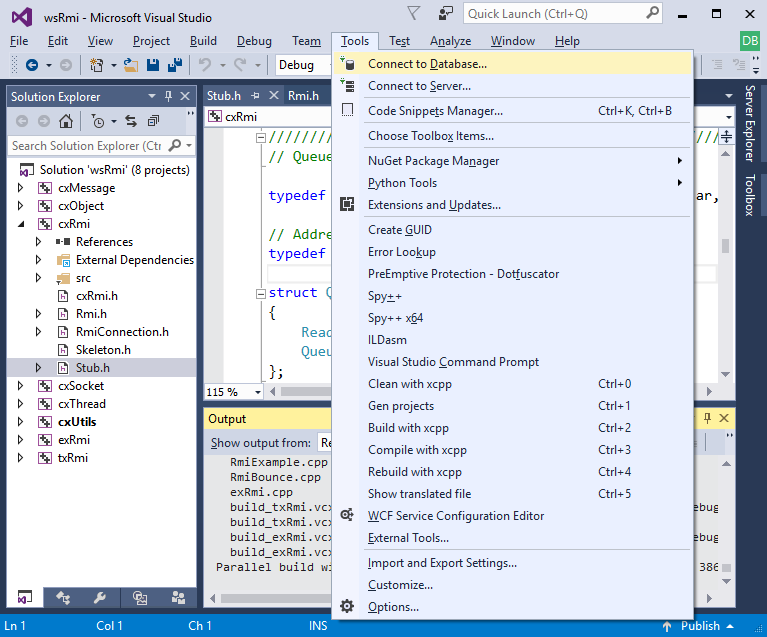The image size is (767, 637).
Task: Select Extensions and Updates menu item
Action: tap(513, 205)
